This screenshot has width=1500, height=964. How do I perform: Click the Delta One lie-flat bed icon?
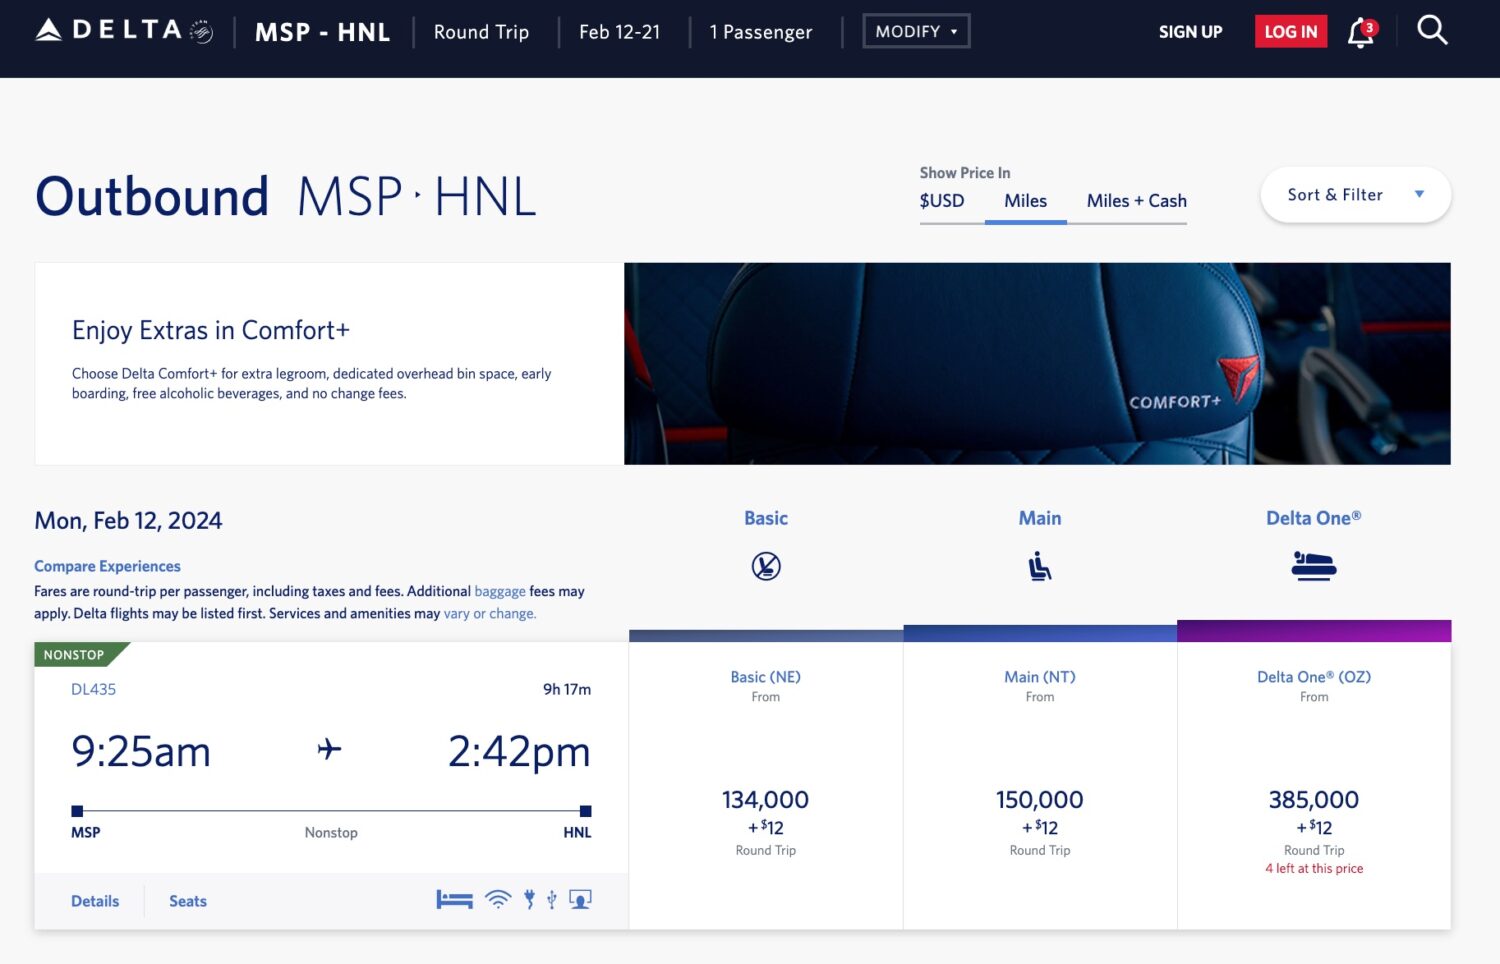[1313, 565]
